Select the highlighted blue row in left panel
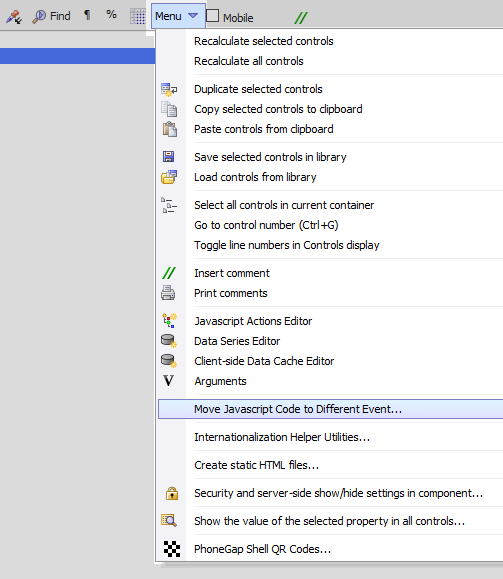Viewport: 503px width, 579px height. 78,56
